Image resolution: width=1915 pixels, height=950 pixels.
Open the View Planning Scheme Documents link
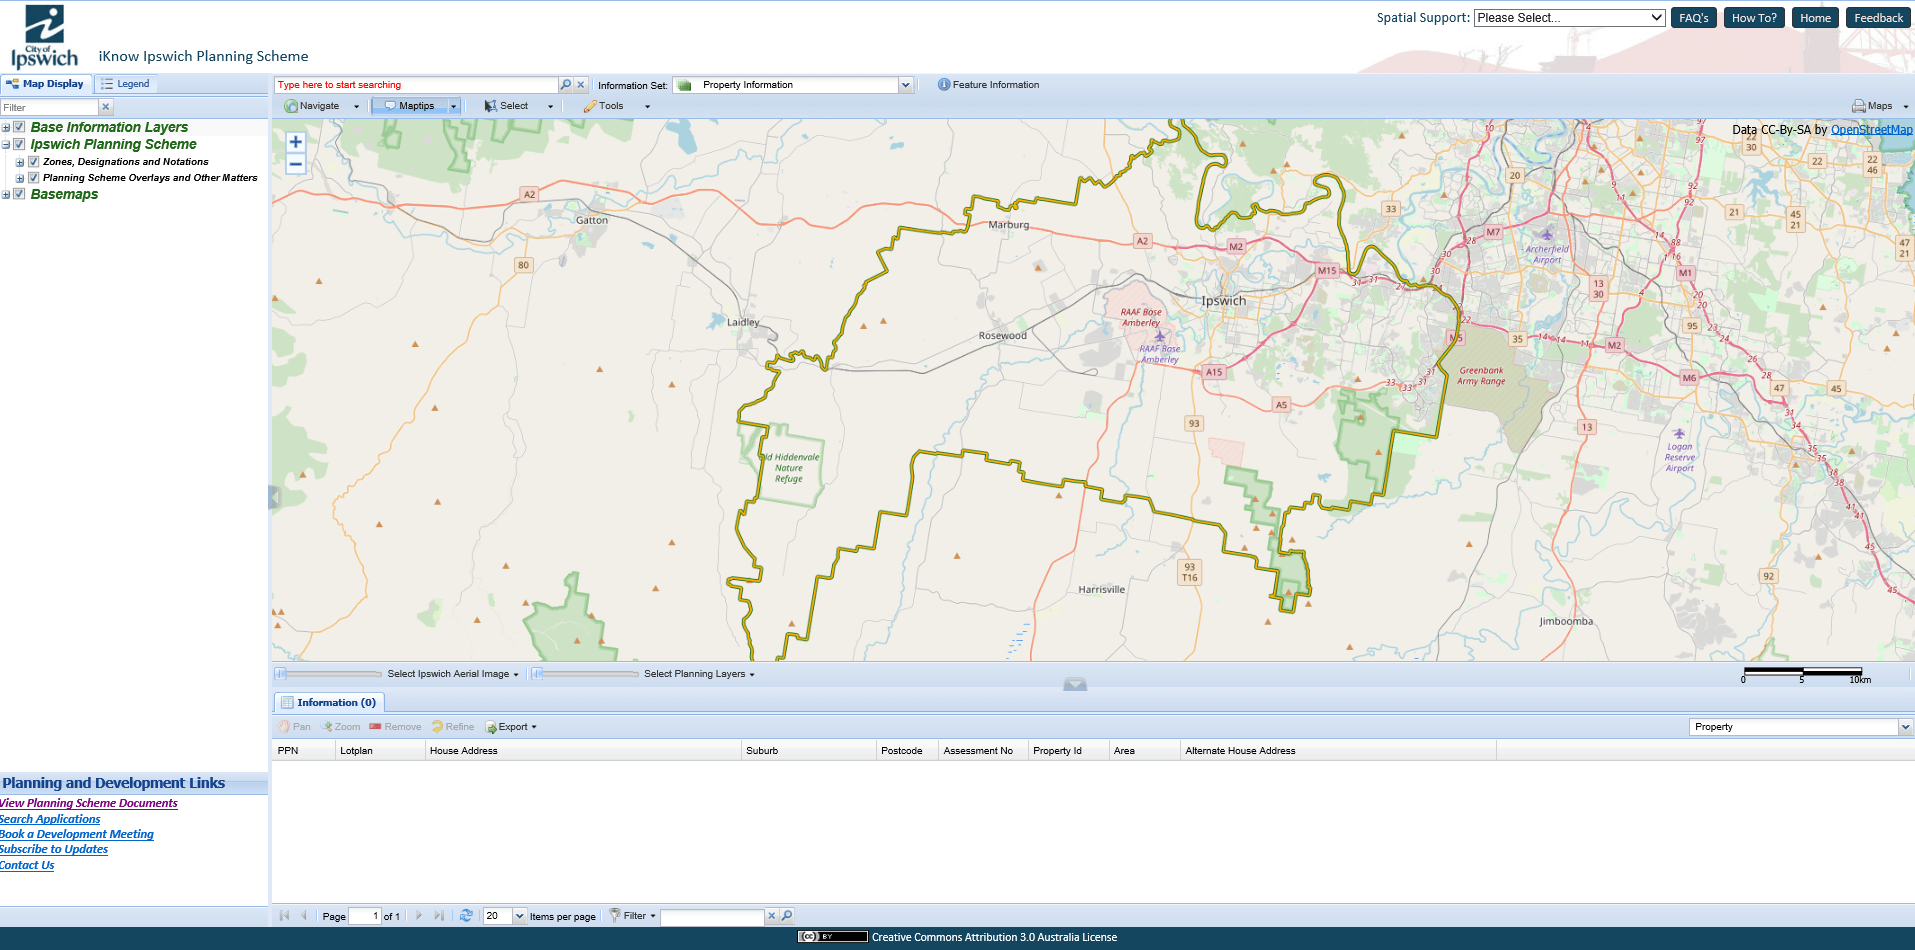coord(89,803)
